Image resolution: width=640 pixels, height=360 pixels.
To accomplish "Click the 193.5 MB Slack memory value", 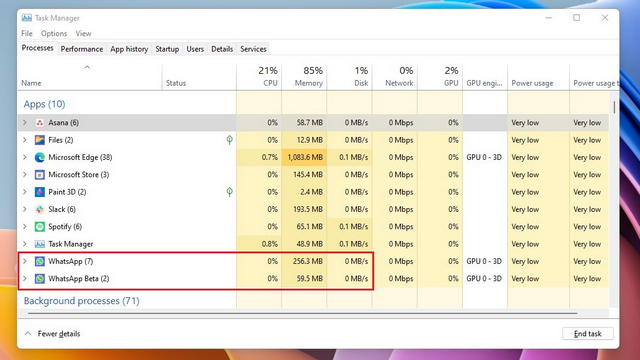I will 308,209.
